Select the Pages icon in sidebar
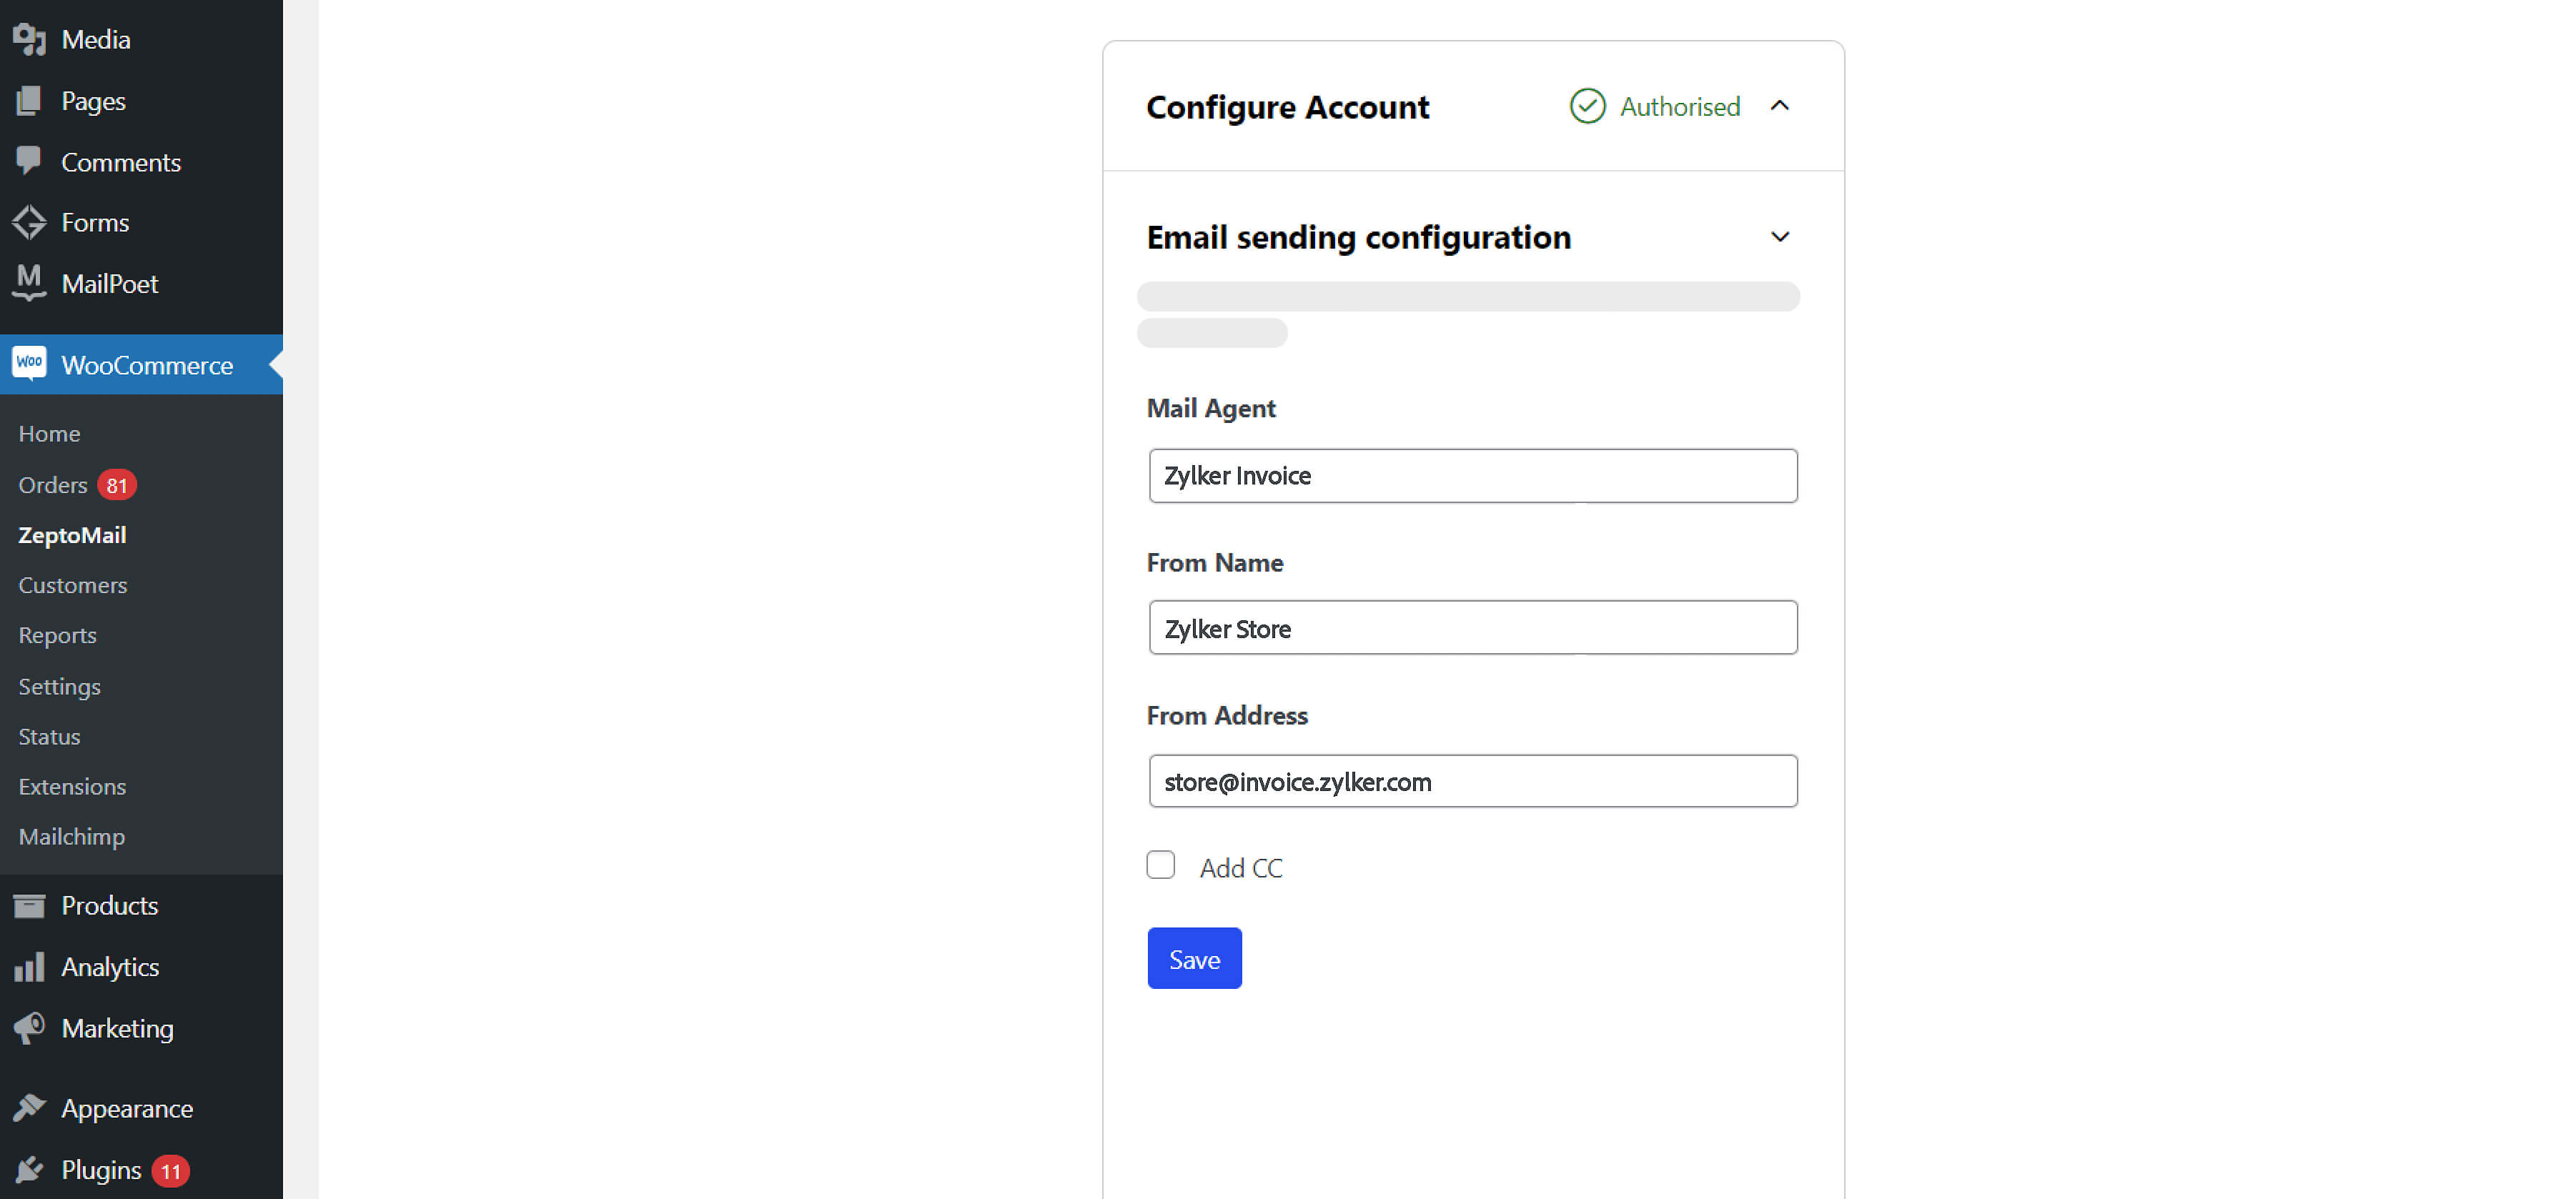Viewport: 2576px width, 1199px height. point(29,100)
